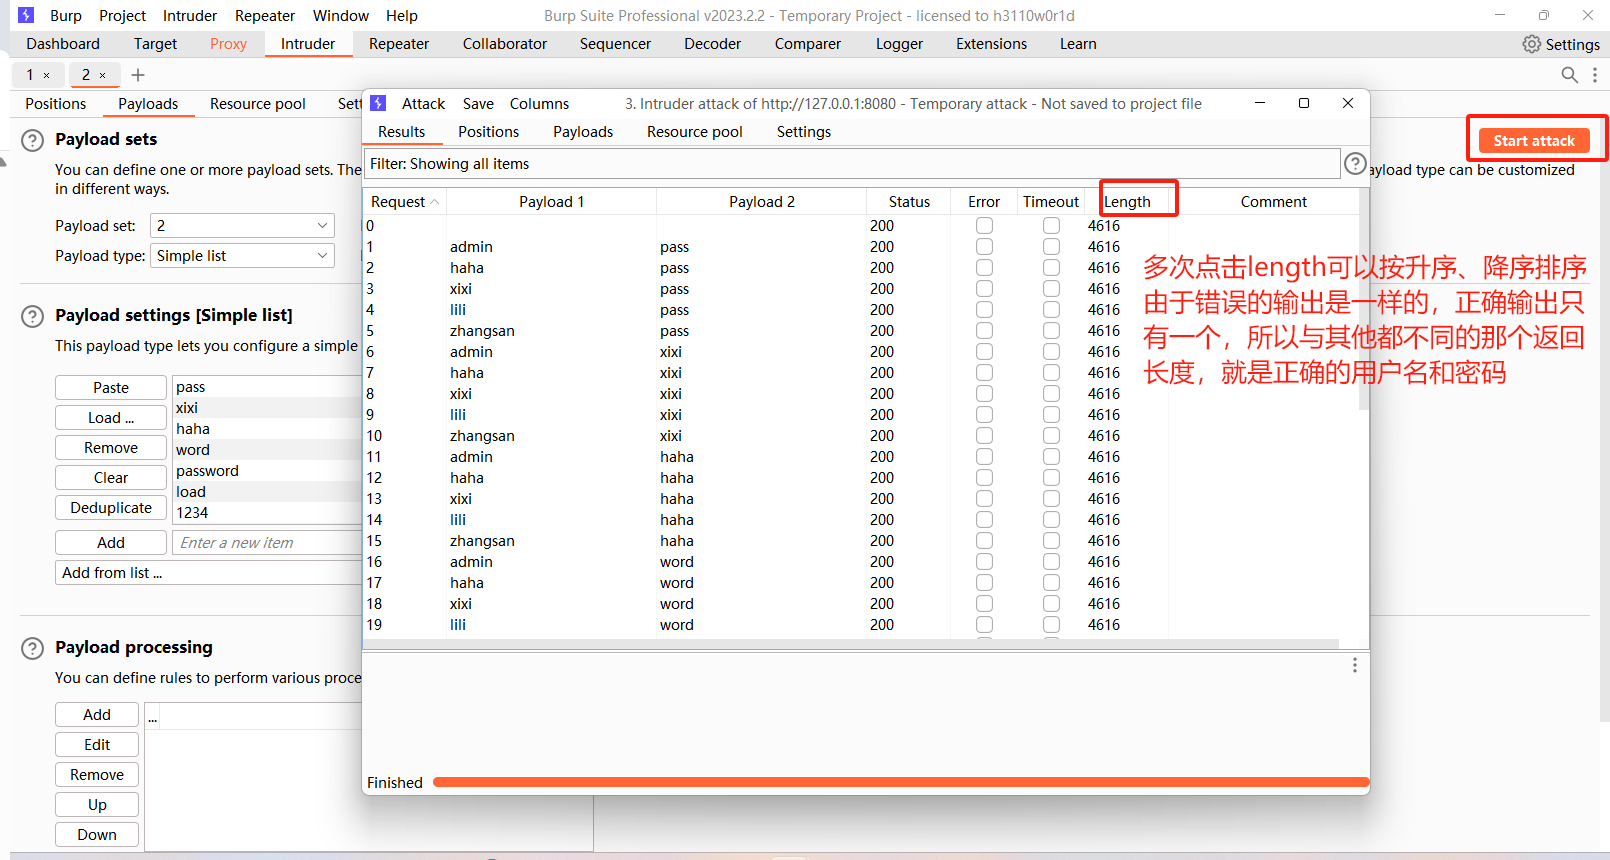Click the Enter a new item field

pyautogui.click(x=267, y=543)
